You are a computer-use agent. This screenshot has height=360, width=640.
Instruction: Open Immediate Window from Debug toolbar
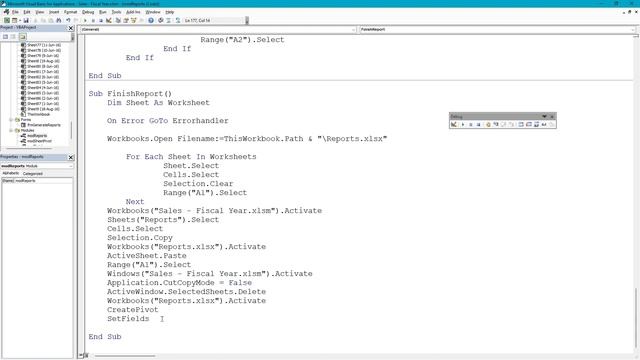529,124
